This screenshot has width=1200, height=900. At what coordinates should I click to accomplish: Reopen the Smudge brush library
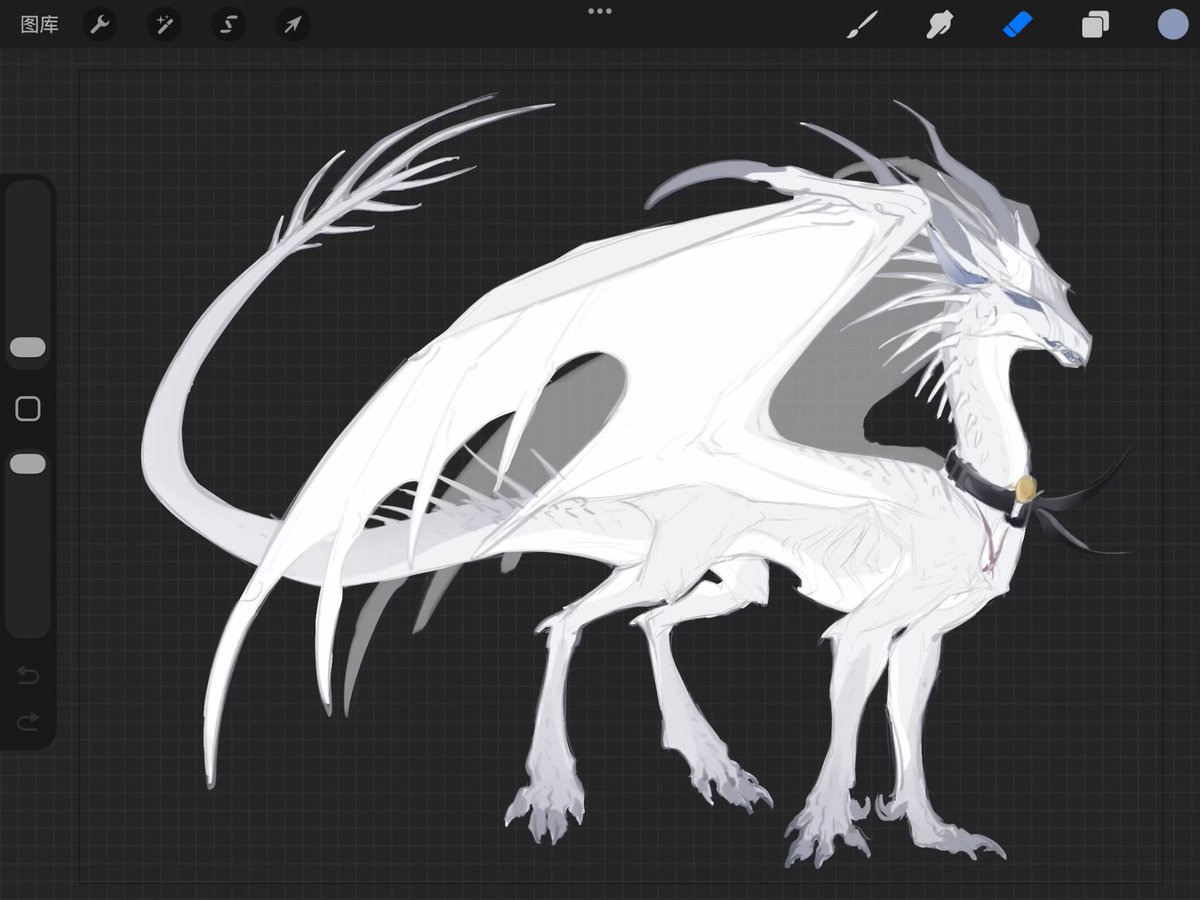940,25
